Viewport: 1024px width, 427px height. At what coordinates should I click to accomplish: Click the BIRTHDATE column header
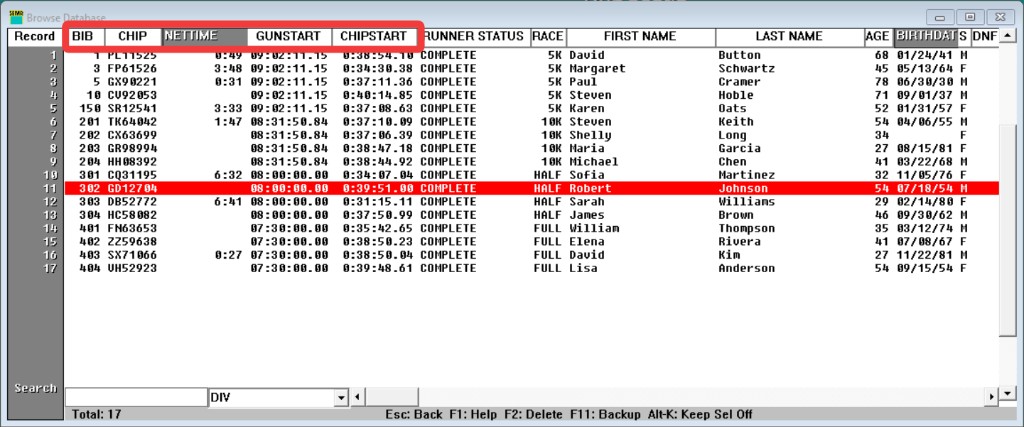[927, 37]
